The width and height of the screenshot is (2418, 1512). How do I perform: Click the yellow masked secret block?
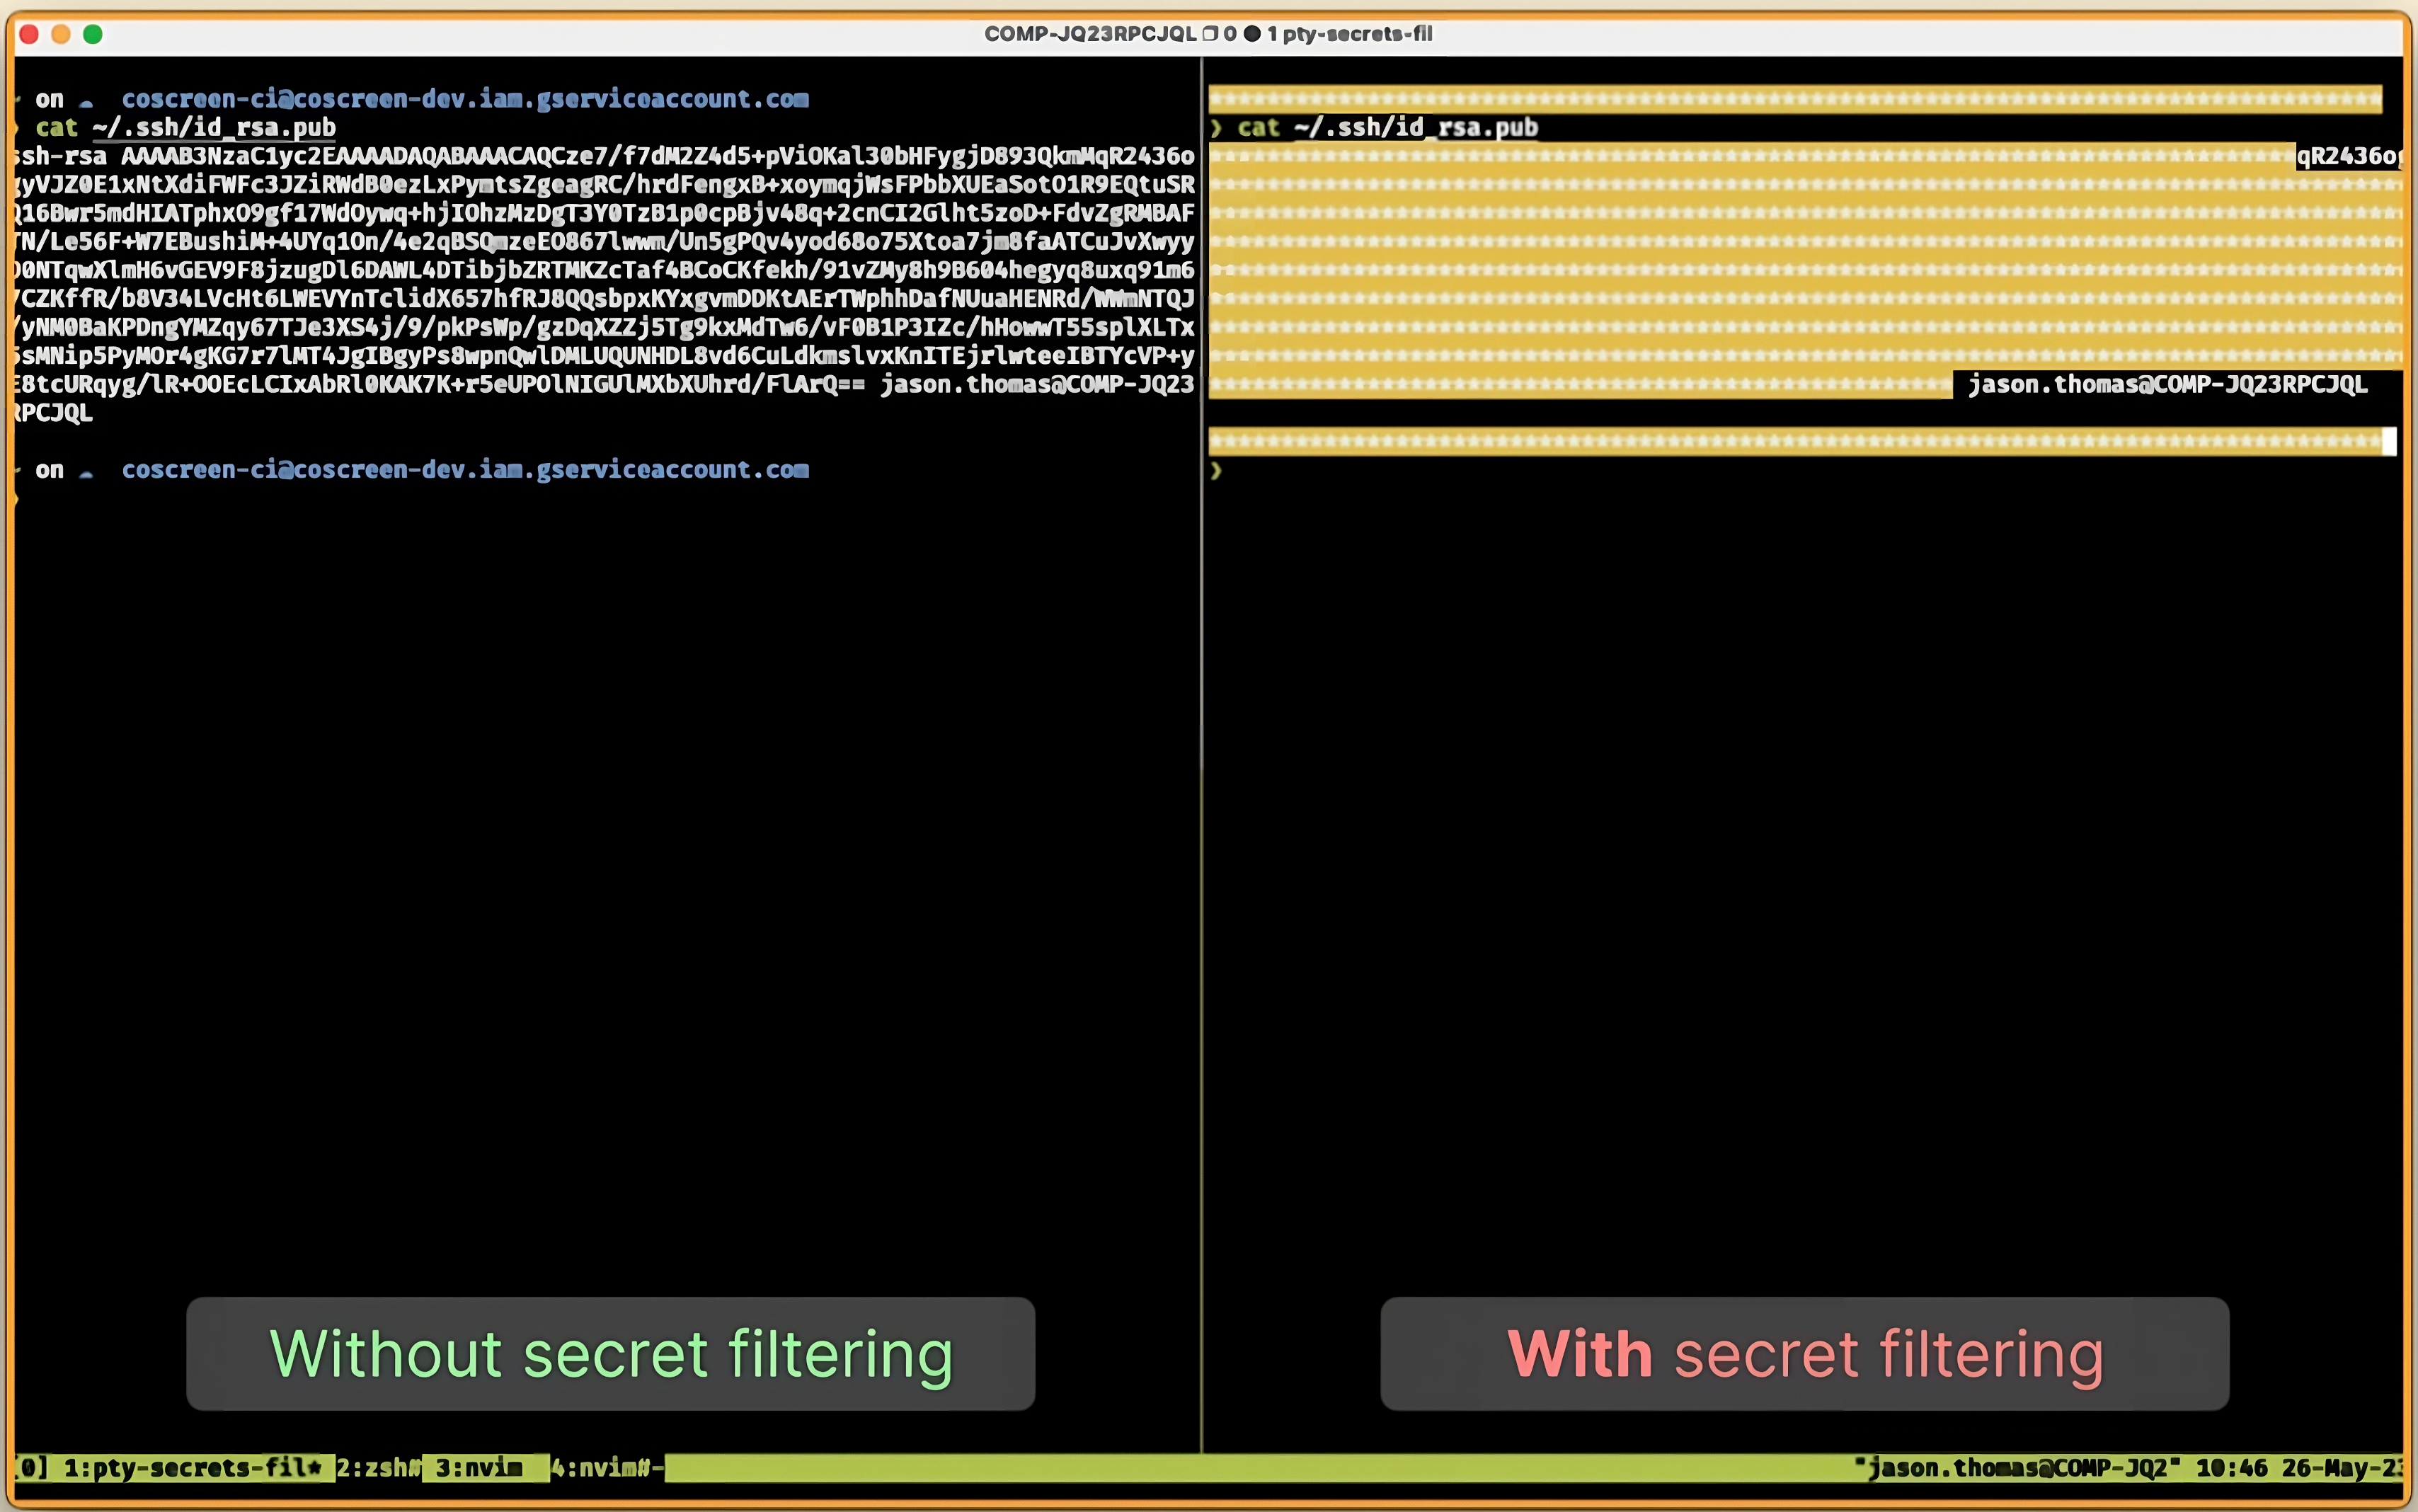tap(1750, 270)
